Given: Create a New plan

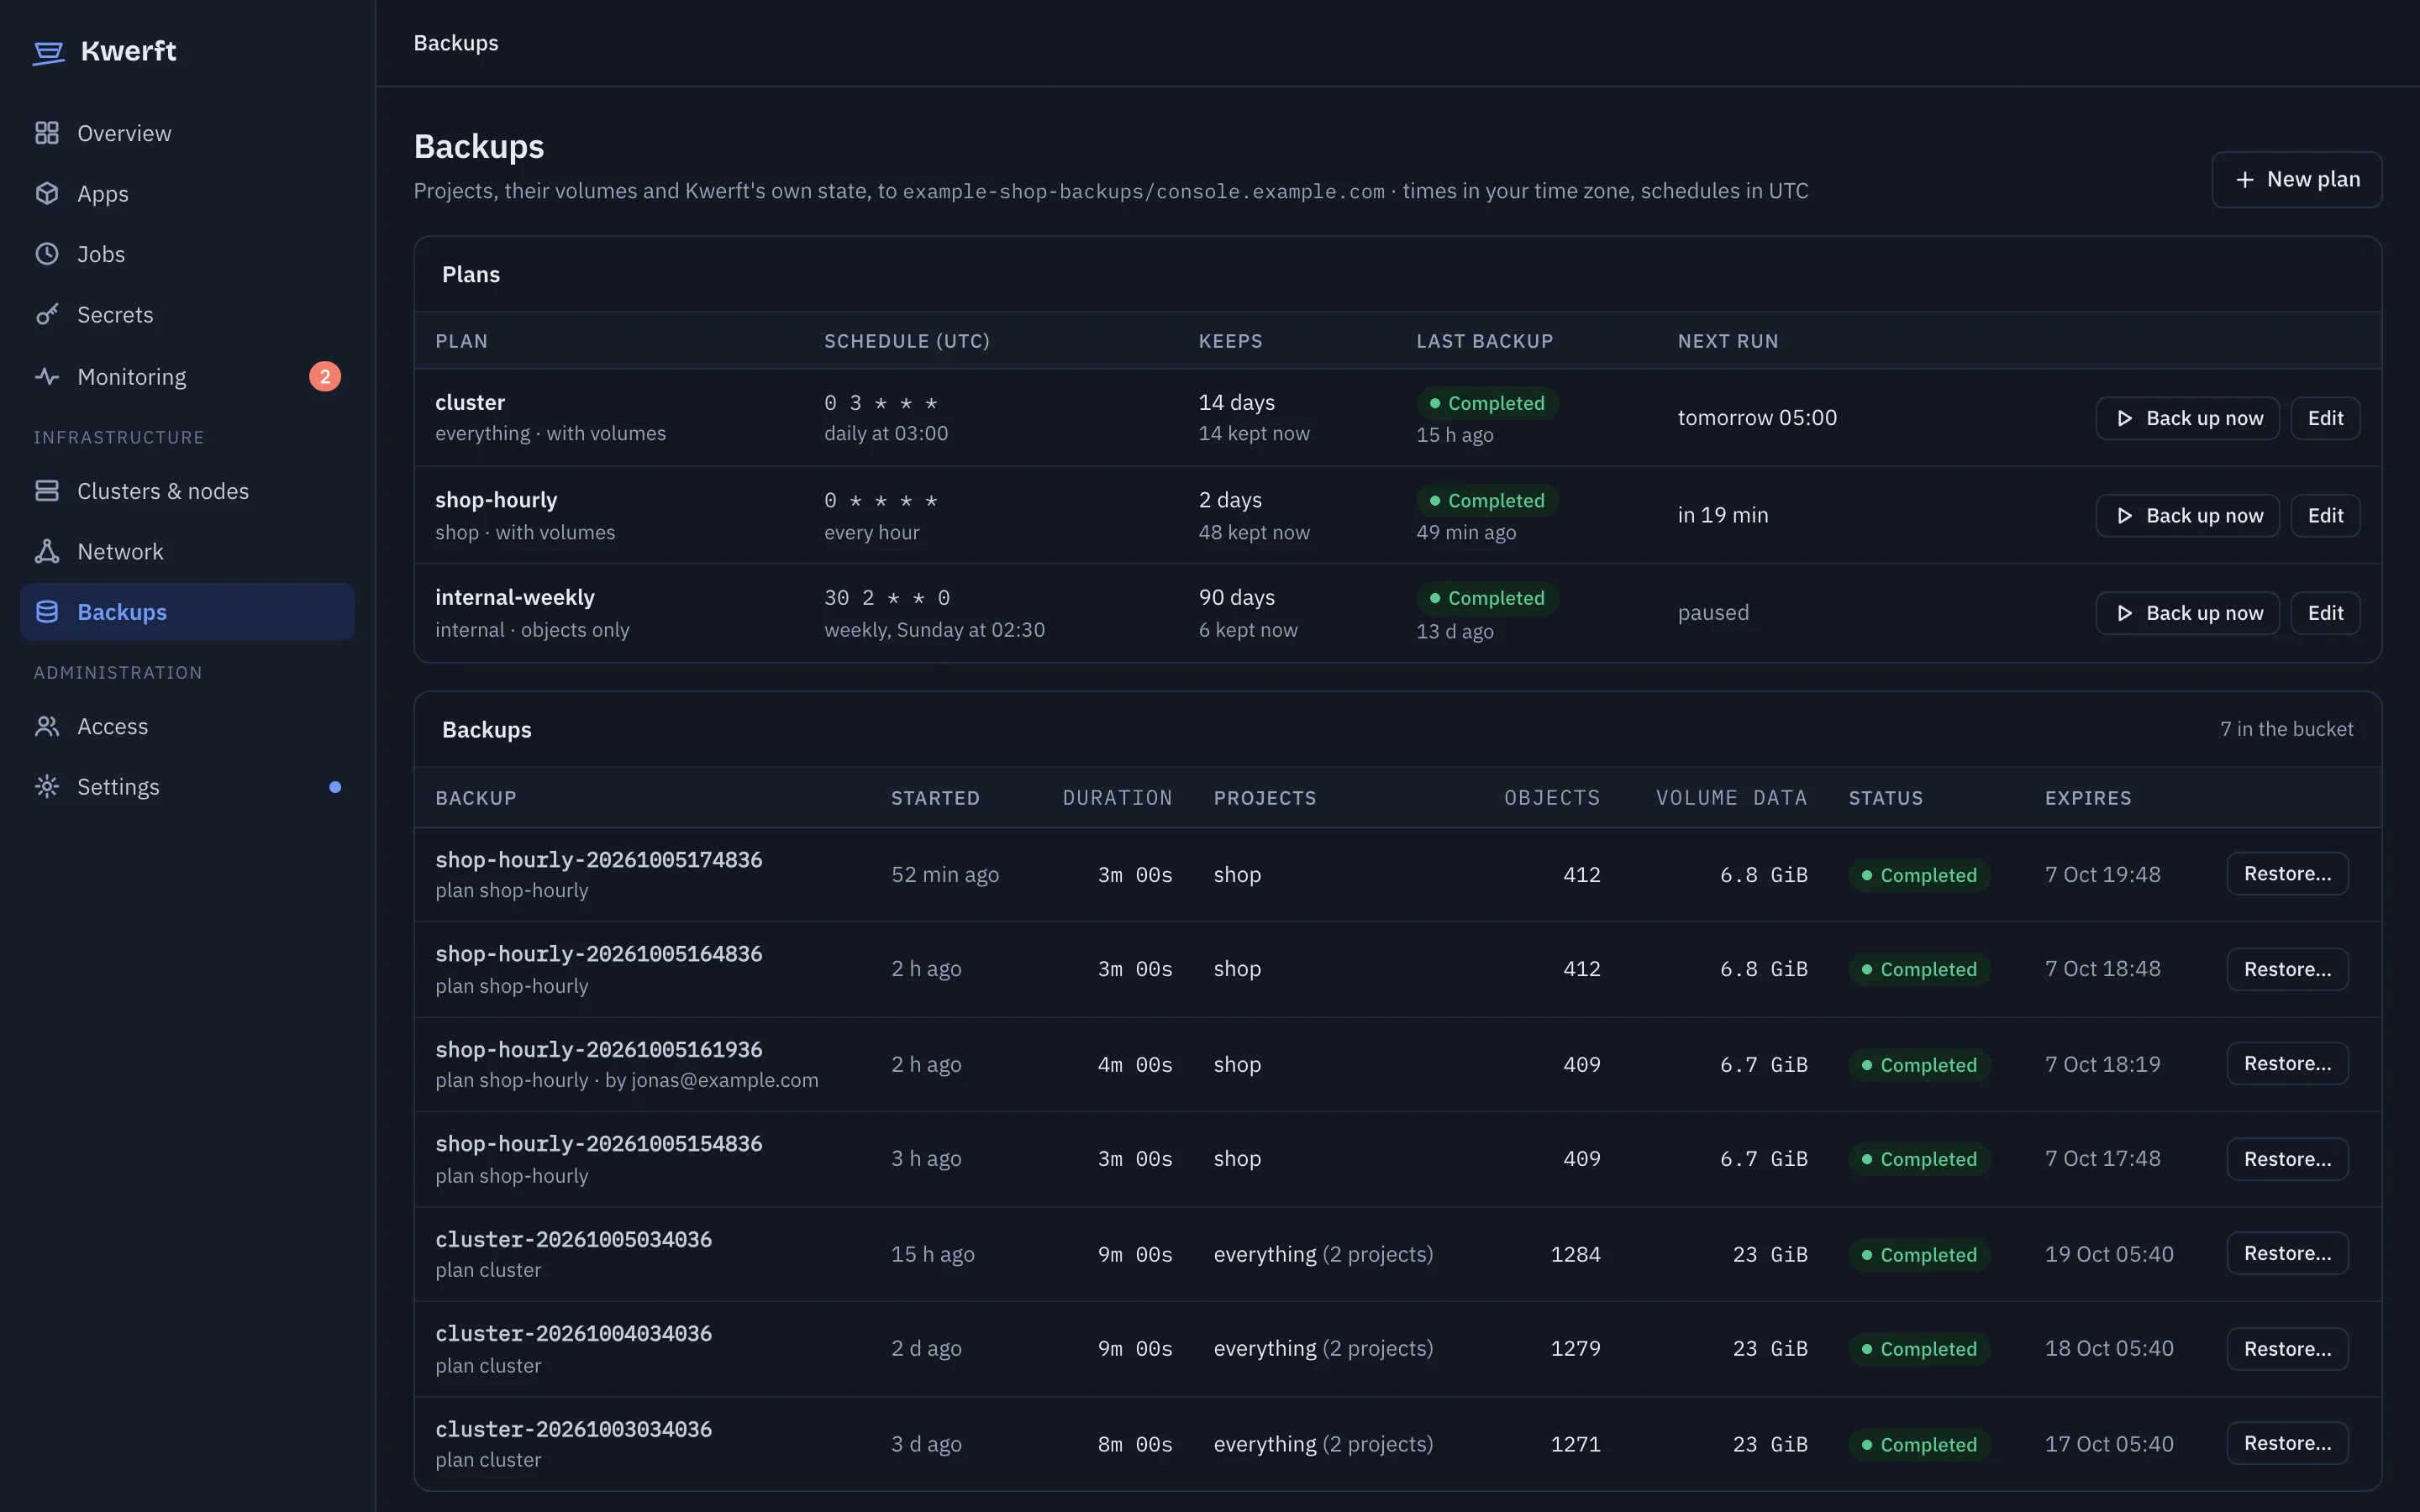Looking at the screenshot, I should click(2297, 179).
